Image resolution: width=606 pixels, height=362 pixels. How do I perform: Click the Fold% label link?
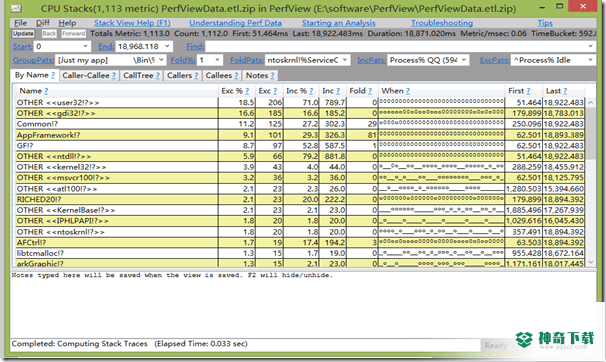(x=183, y=60)
